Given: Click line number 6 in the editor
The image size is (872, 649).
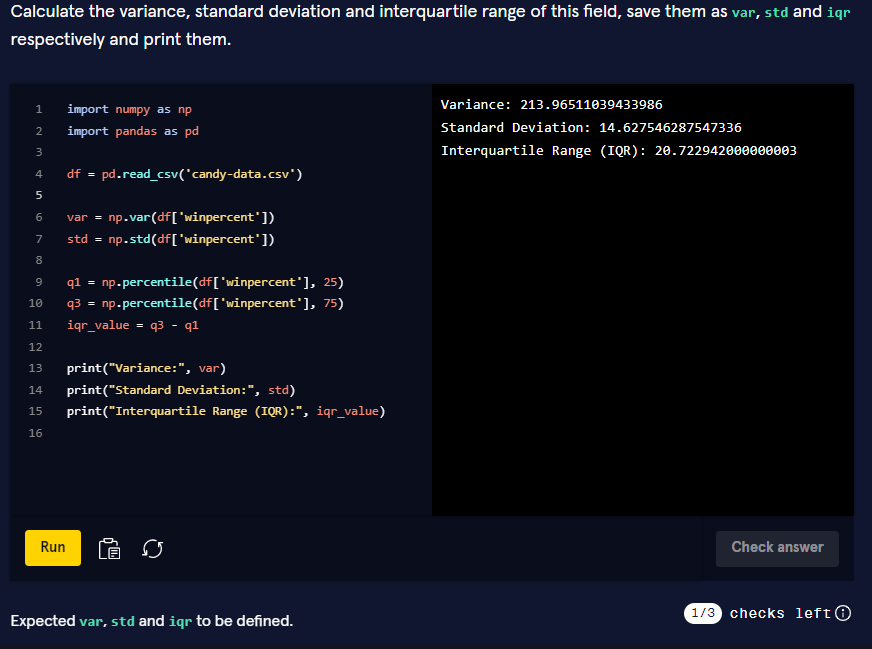Looking at the screenshot, I should pyautogui.click(x=38, y=217).
